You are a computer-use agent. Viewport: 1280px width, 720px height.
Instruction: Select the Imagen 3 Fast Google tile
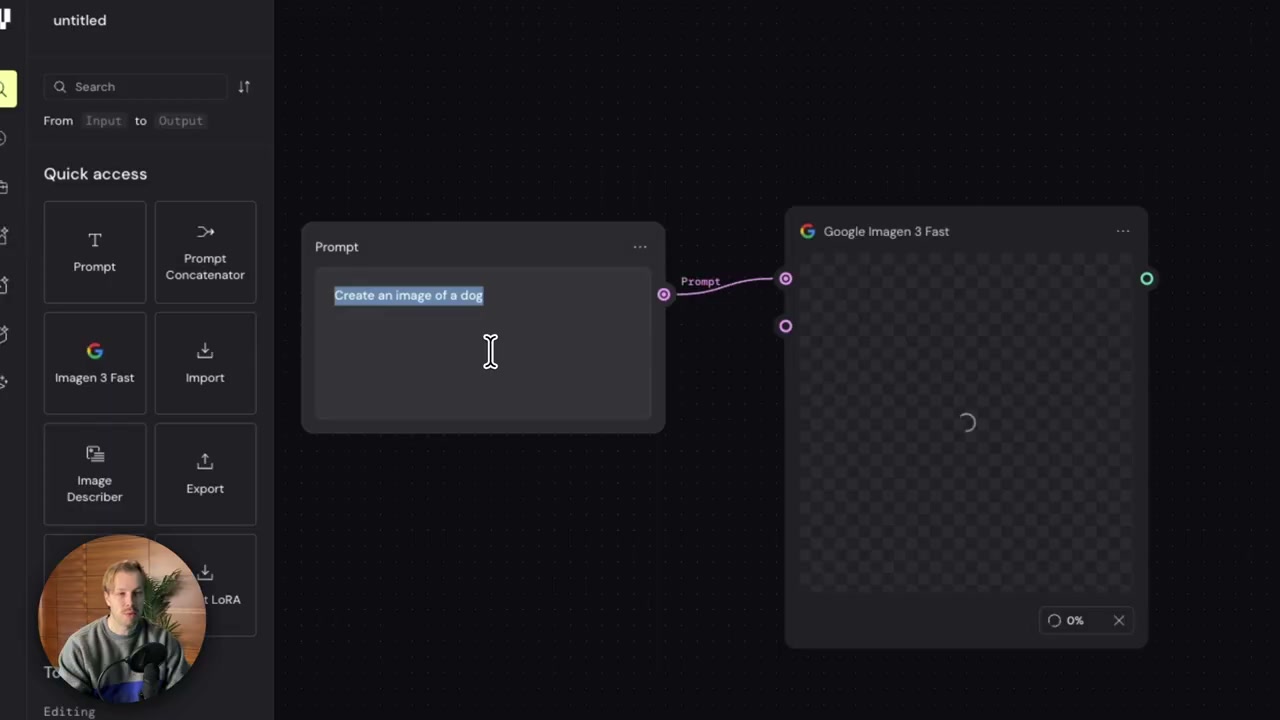95,363
